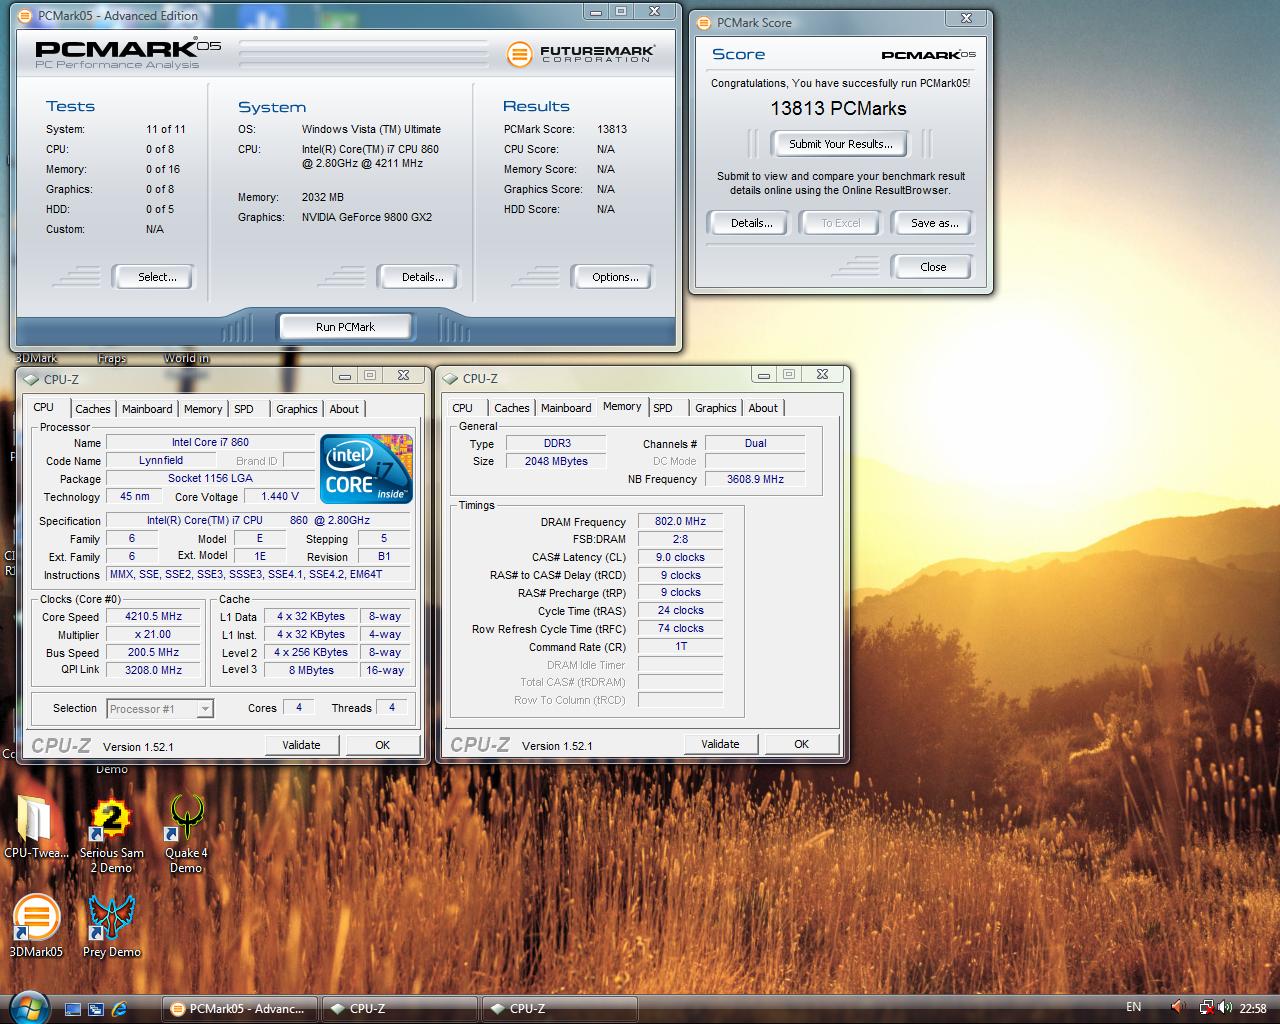
Task: Click Row Refresh Cycle Time value 74 clocks
Action: [680, 629]
